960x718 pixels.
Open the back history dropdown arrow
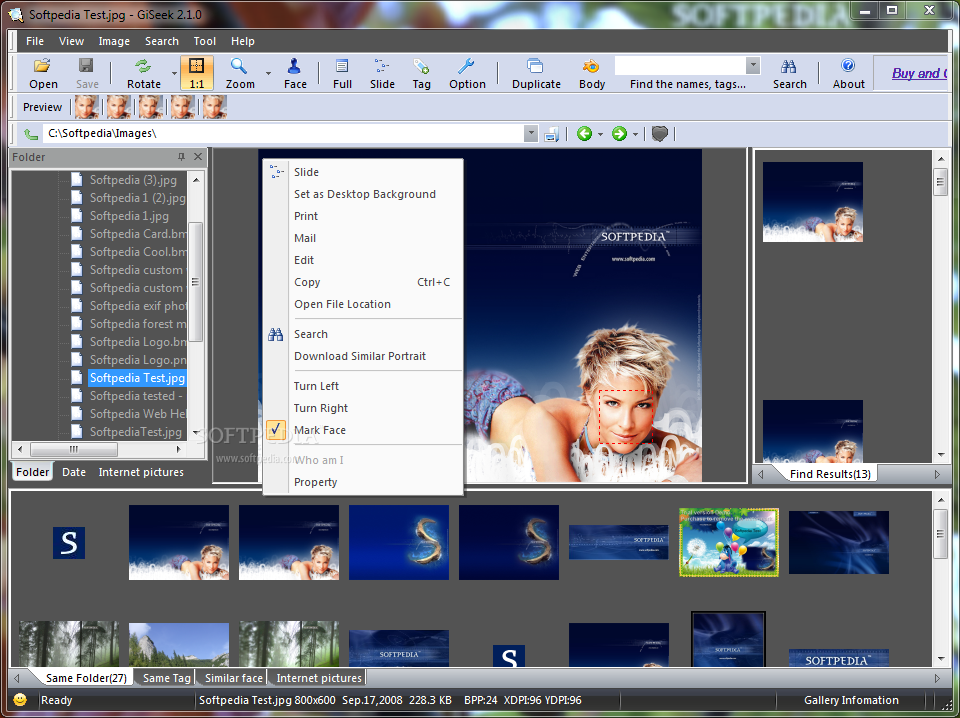tap(601, 134)
